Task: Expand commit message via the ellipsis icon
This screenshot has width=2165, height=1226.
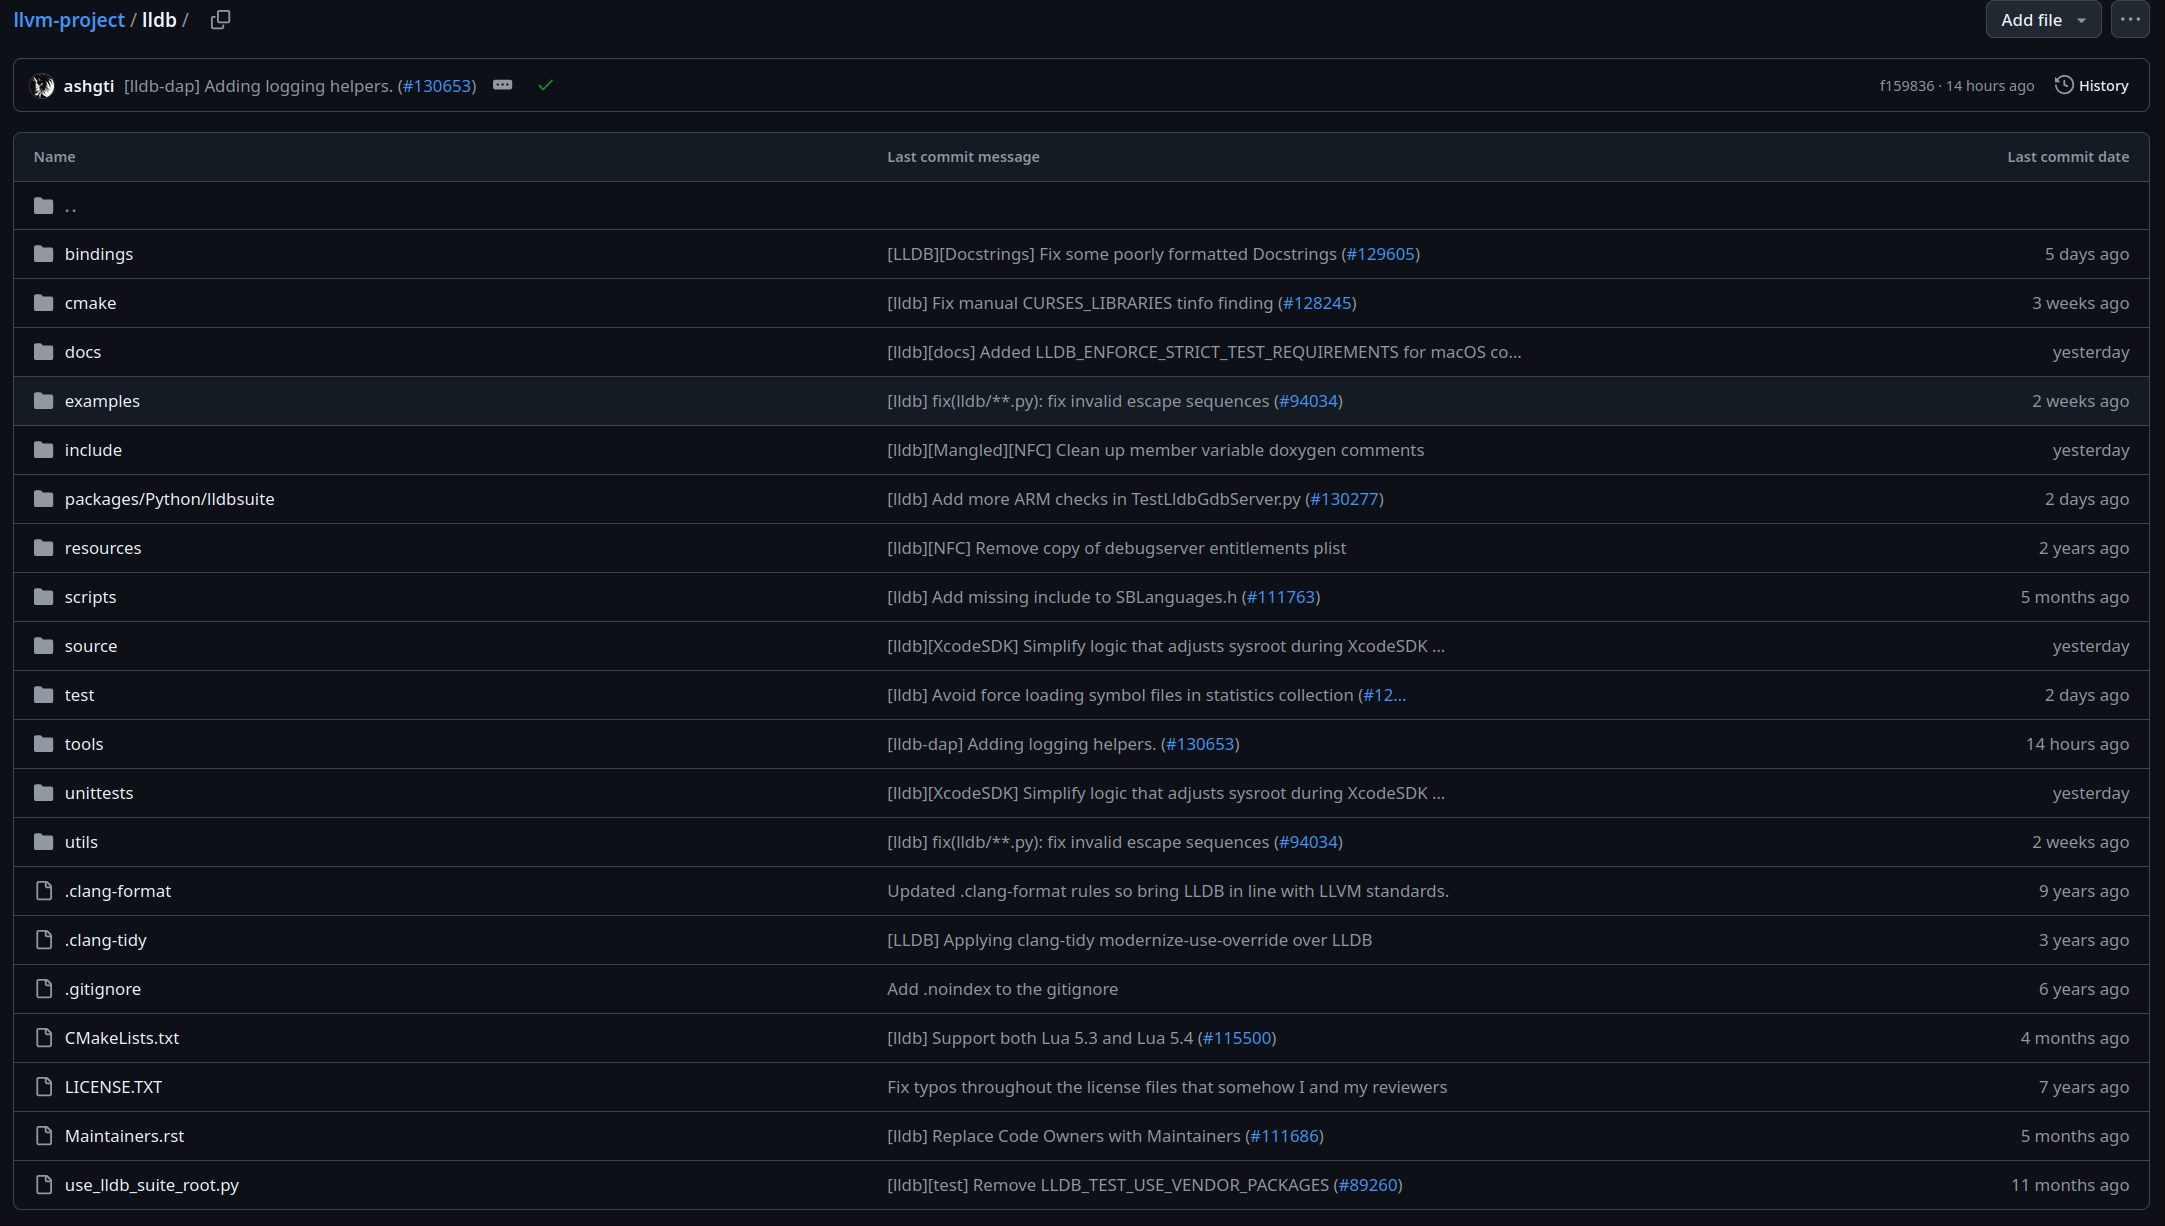Action: [x=503, y=86]
